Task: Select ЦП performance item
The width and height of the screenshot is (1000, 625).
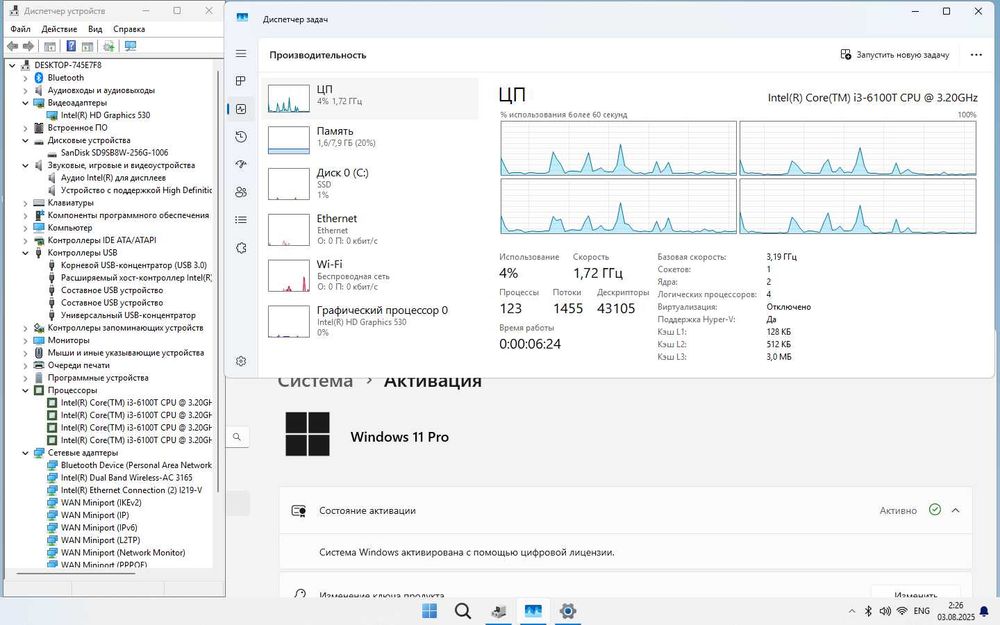Action: tap(370, 98)
